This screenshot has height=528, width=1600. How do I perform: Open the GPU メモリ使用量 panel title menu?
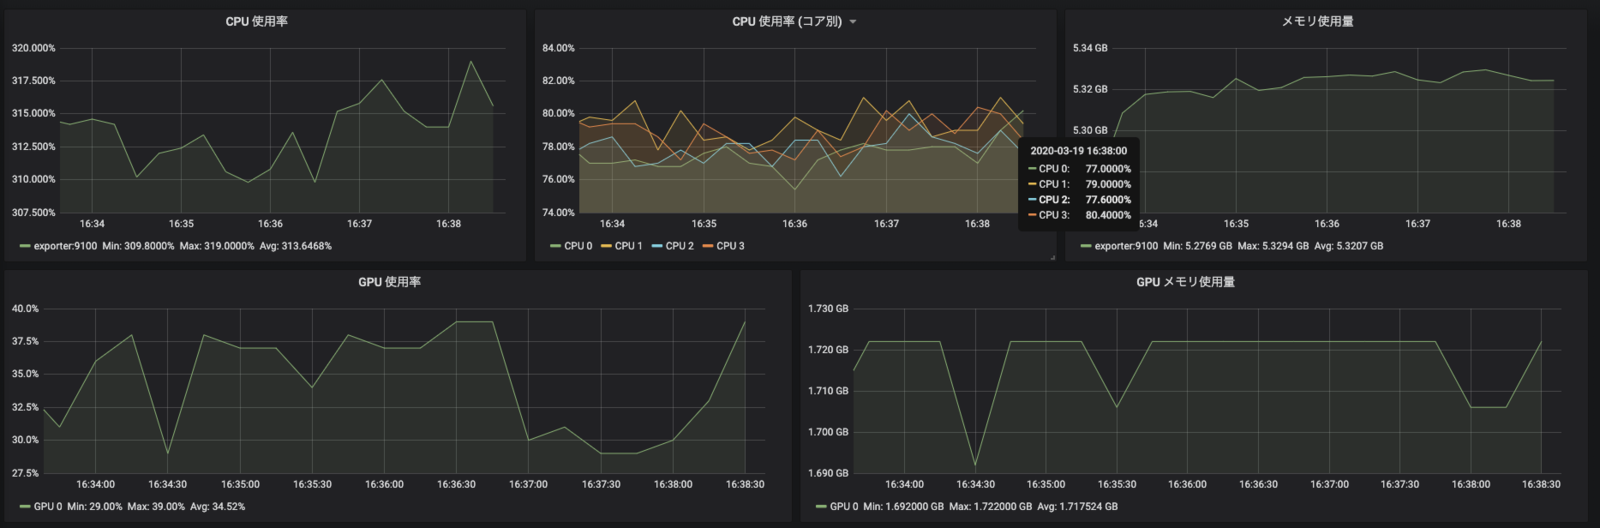[1186, 282]
